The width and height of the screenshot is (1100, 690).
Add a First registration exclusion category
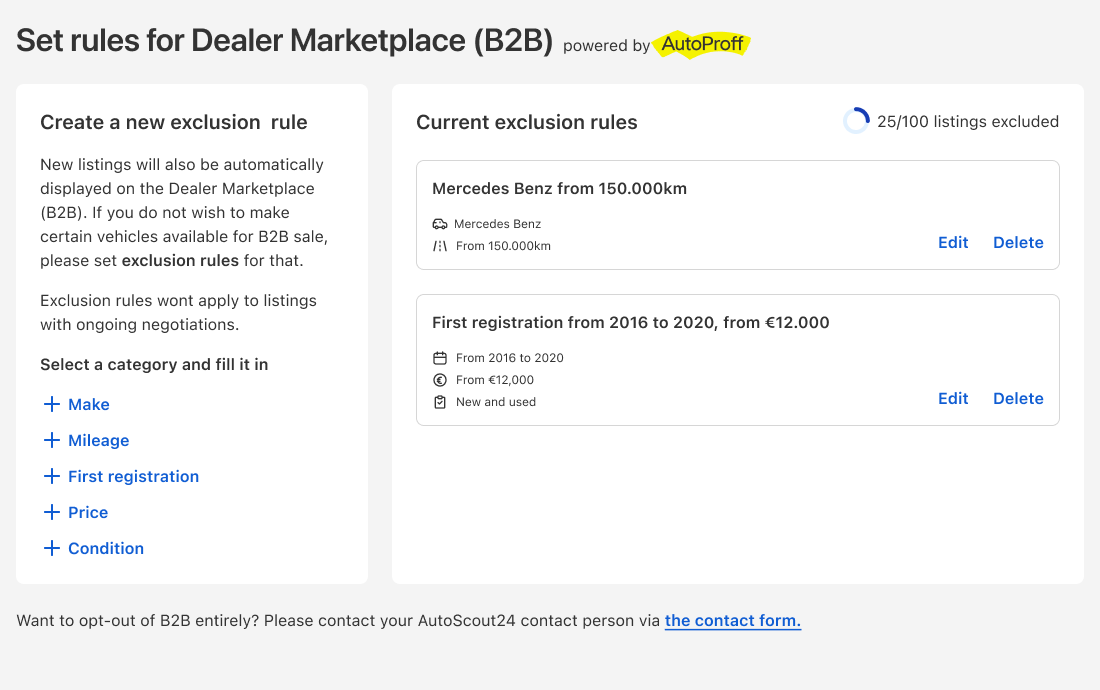[x=121, y=476]
